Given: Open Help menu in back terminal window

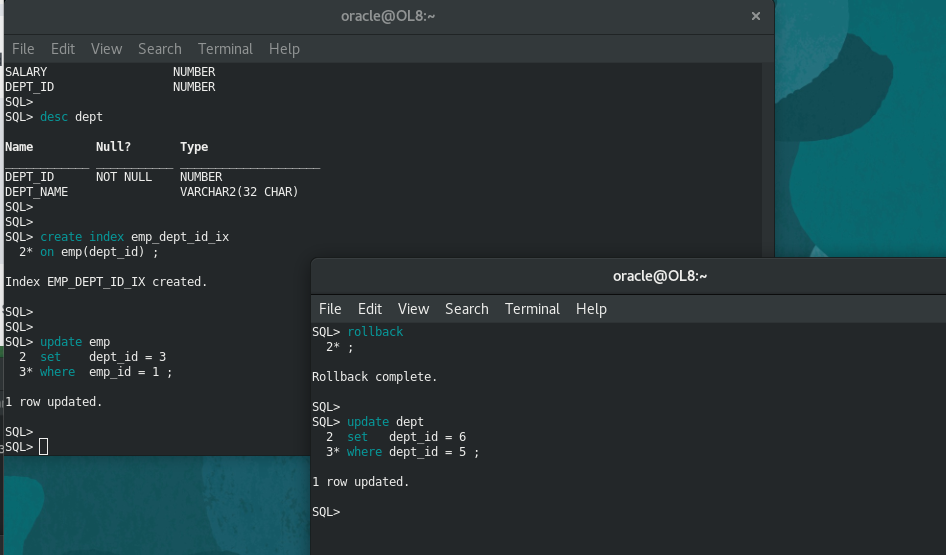Looking at the screenshot, I should coord(284,49).
